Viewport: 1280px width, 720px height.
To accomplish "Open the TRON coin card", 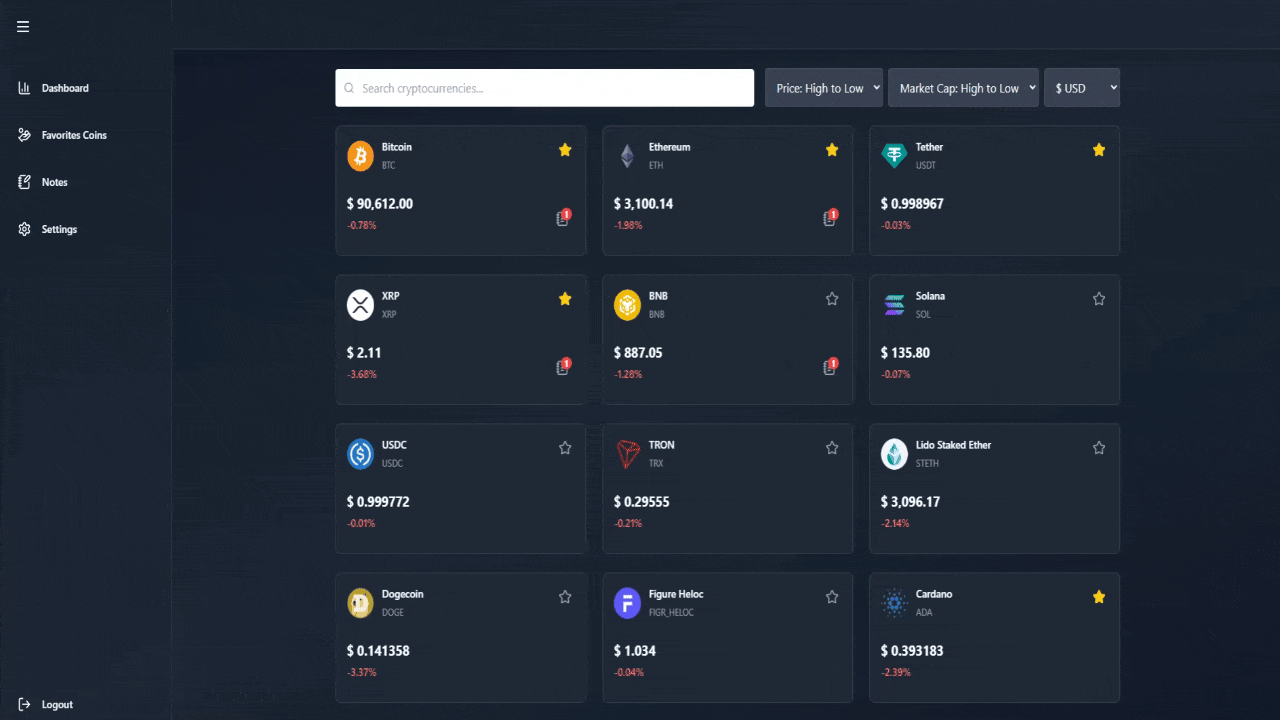I will click(727, 488).
